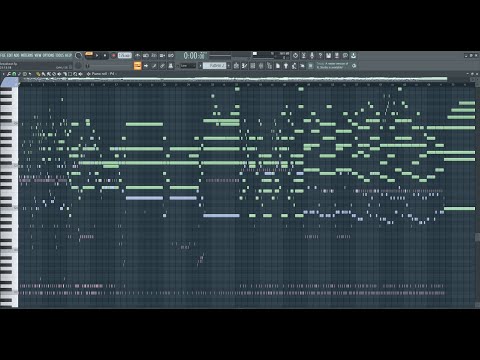
Task: Click the main volume knob
Action: [78, 66]
